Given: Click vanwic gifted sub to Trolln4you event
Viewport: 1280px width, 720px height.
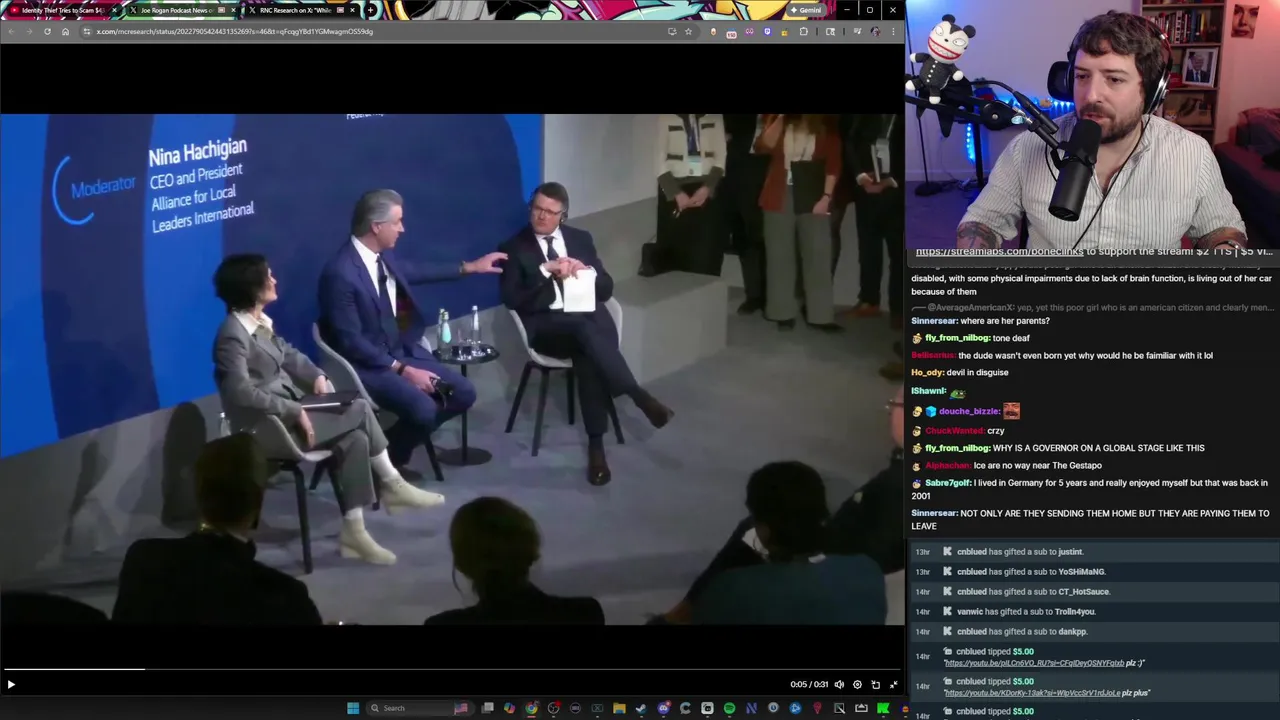Looking at the screenshot, I should point(1095,612).
